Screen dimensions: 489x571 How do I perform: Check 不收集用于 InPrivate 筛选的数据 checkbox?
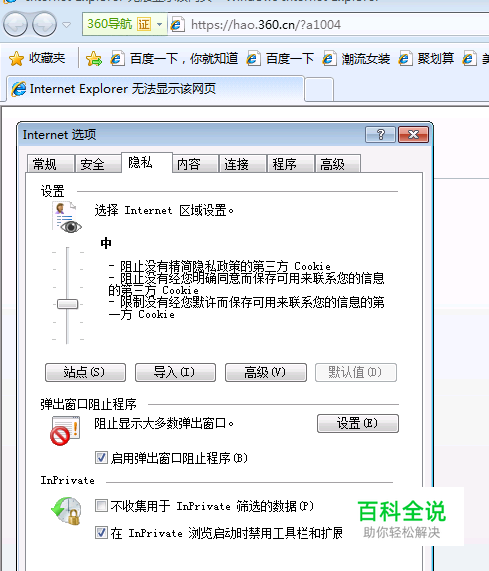101,505
